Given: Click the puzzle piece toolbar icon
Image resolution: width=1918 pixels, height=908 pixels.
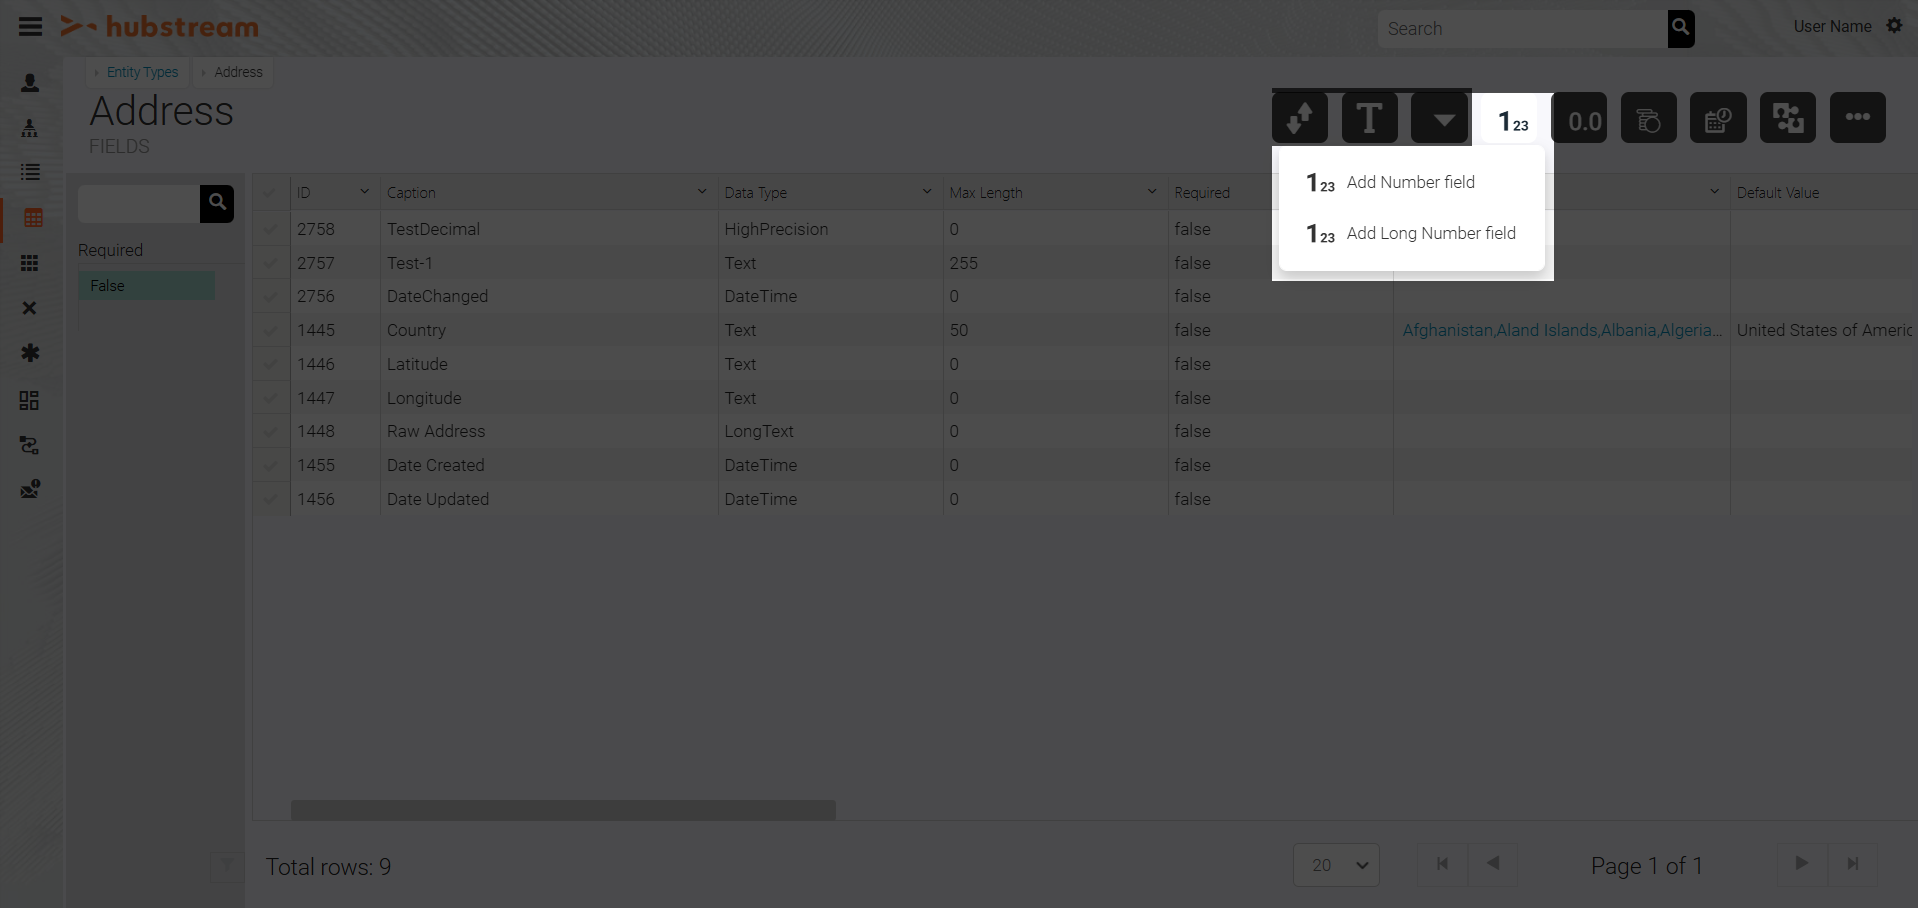Looking at the screenshot, I should point(1787,119).
